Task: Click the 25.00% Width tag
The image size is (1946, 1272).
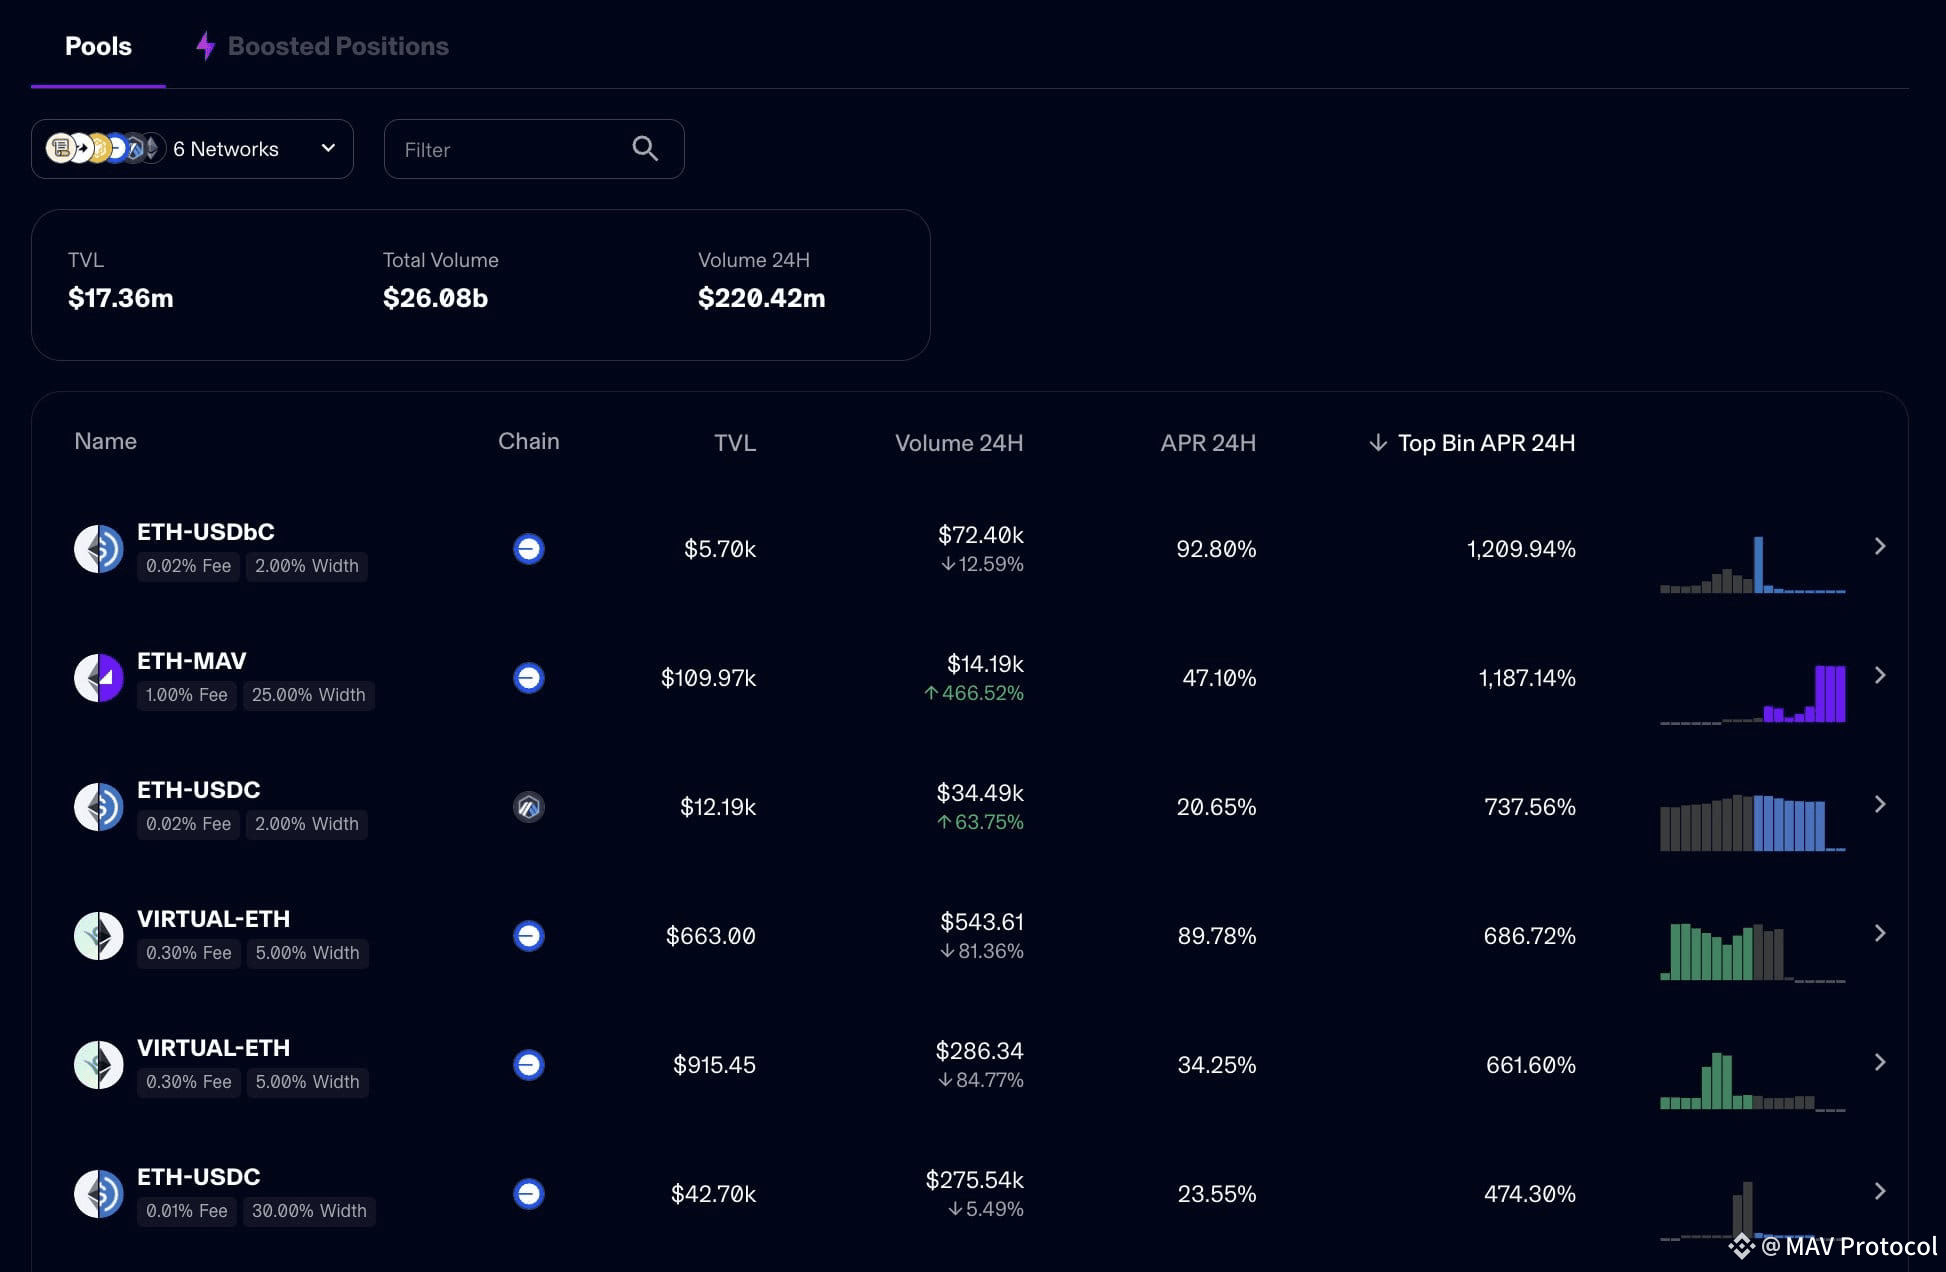Action: 308,695
